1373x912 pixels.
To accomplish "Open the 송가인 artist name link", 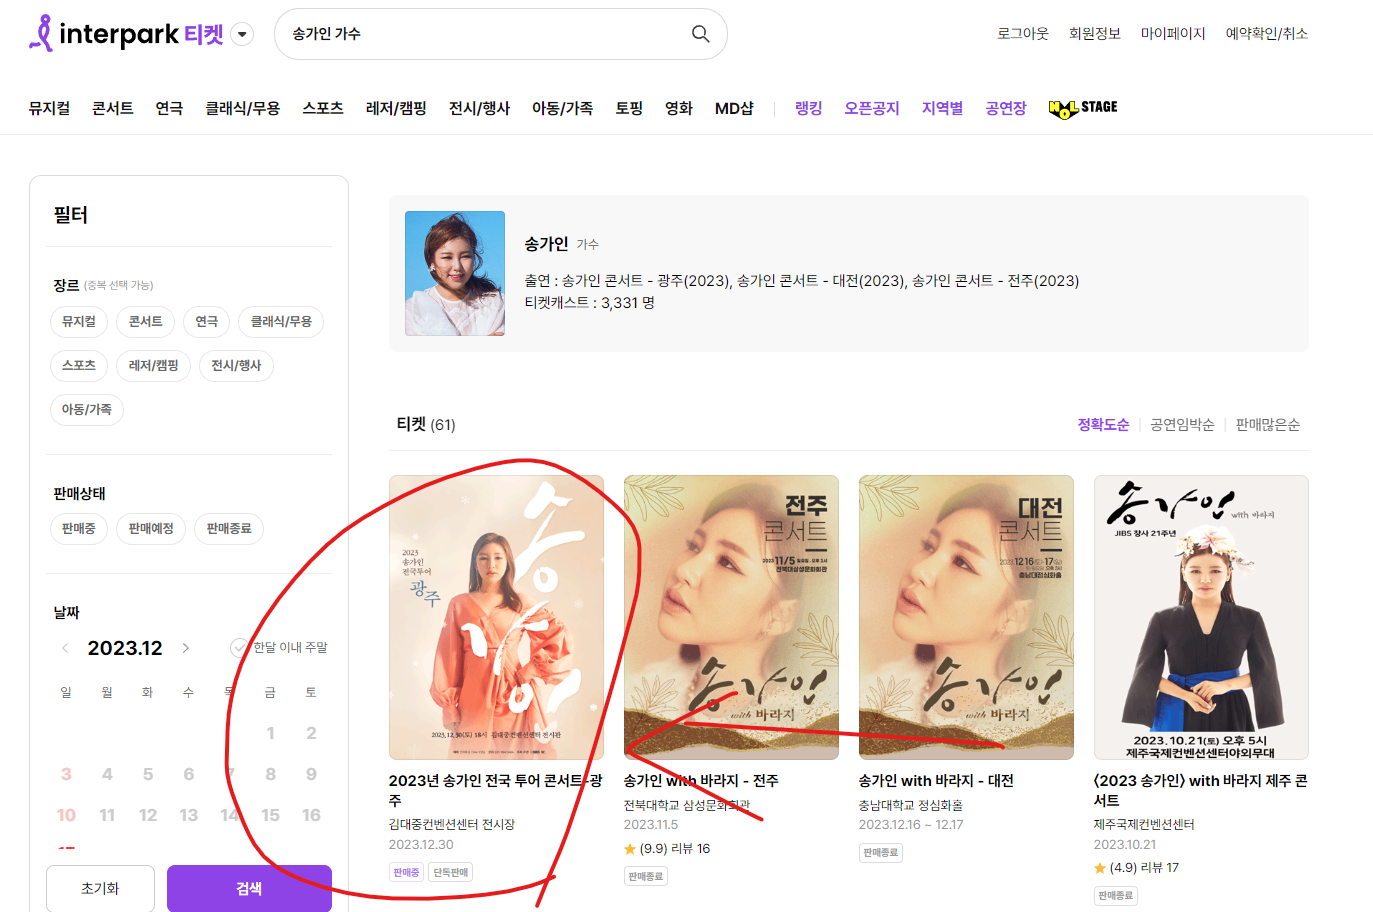I will [x=546, y=244].
